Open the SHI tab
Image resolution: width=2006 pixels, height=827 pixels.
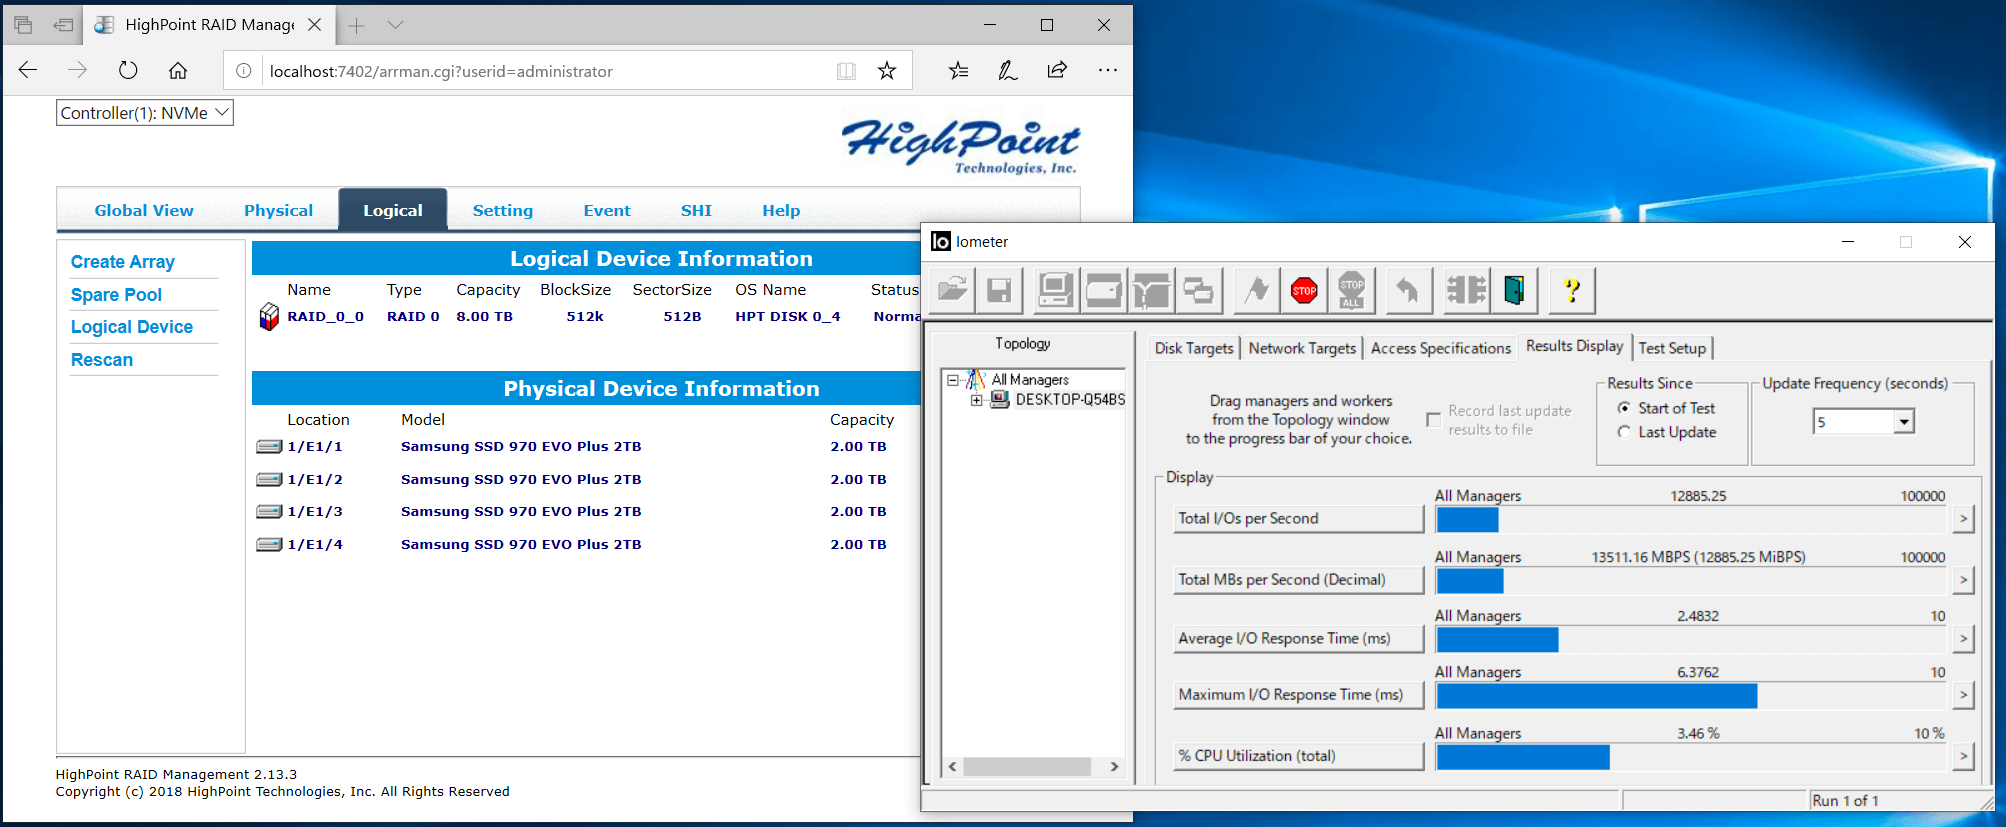(696, 210)
